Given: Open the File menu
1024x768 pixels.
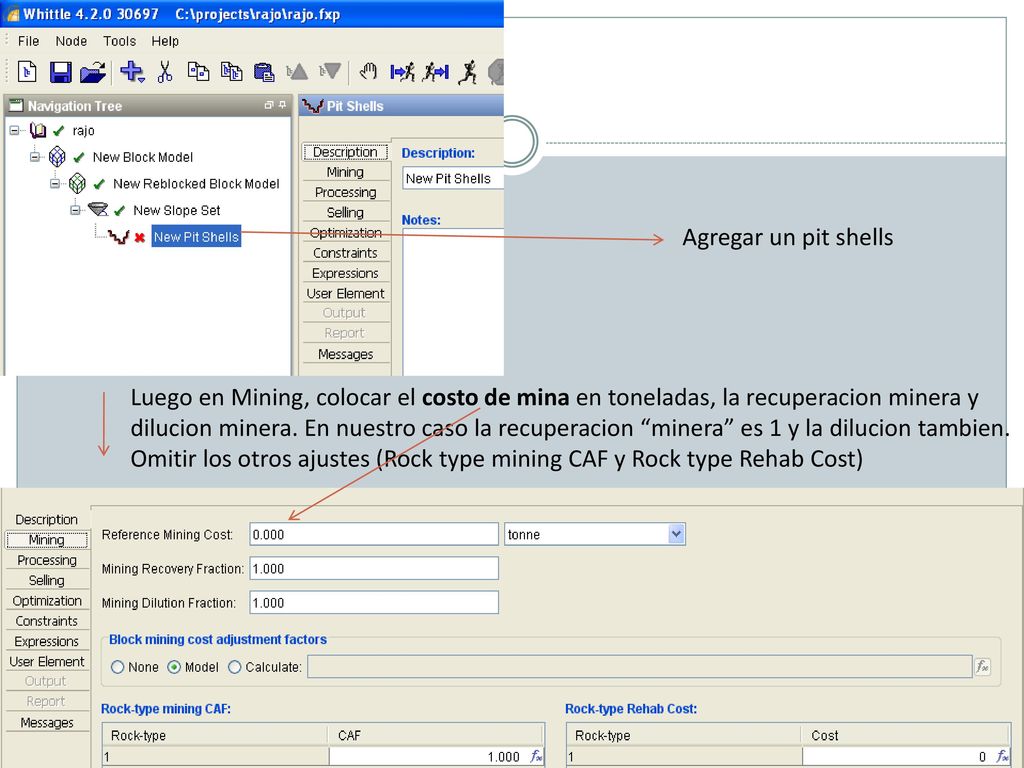Looking at the screenshot, I should point(29,41).
